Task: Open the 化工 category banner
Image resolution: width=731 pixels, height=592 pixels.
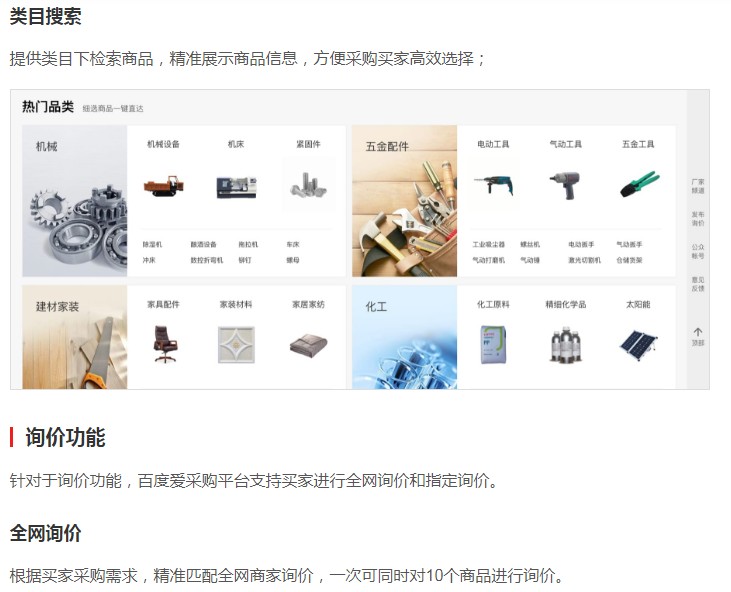Action: click(405, 337)
